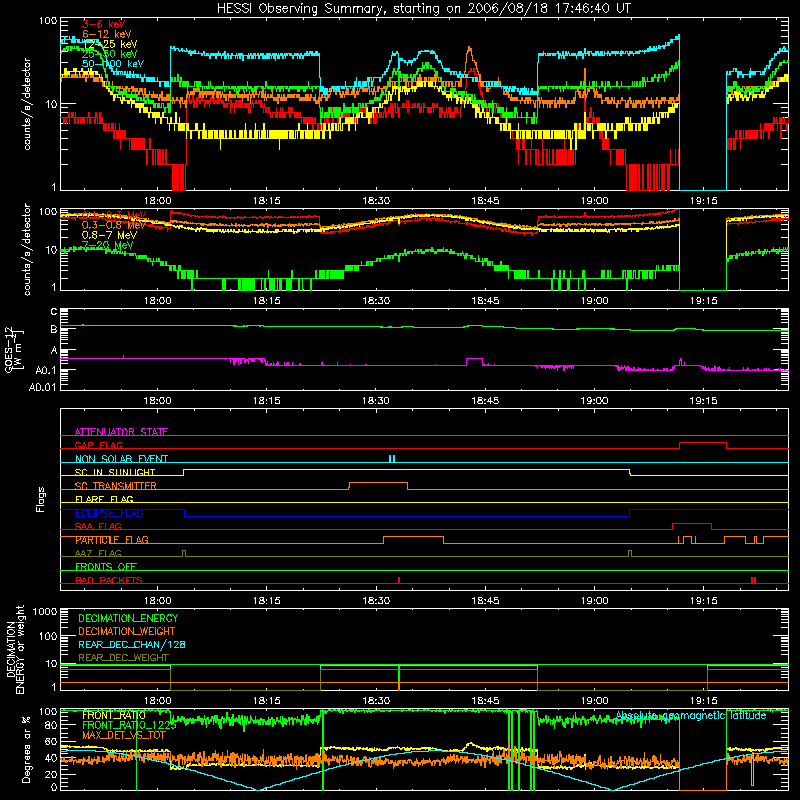The width and height of the screenshot is (800, 800).
Task: Select the 3-6 keV legend label
Action: tap(103, 24)
